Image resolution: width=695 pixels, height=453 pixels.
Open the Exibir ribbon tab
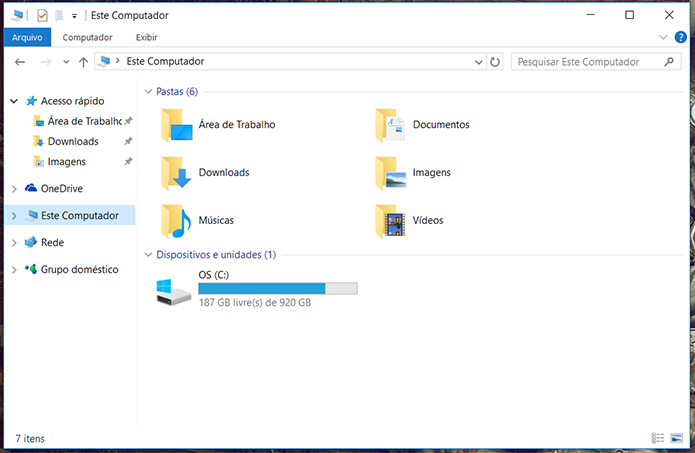147,37
